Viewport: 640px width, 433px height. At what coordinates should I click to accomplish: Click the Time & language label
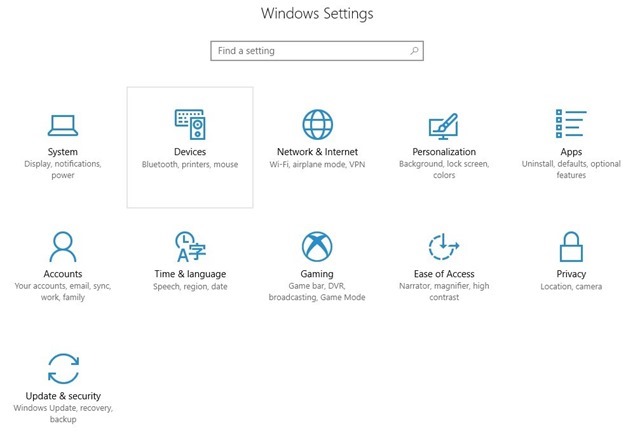pos(190,274)
